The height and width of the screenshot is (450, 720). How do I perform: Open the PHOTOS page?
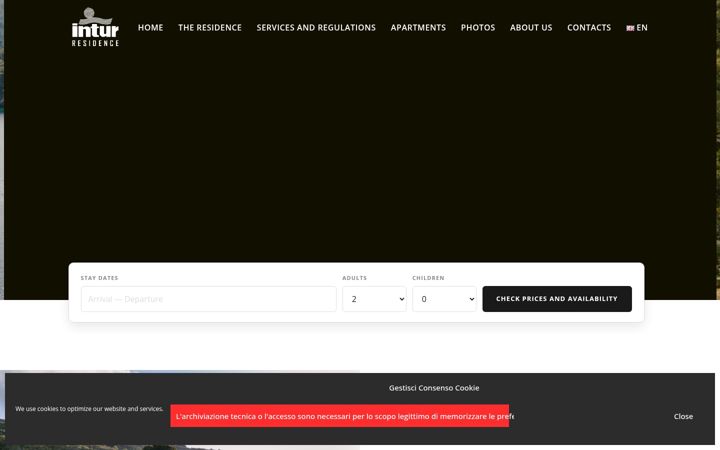[x=478, y=28]
